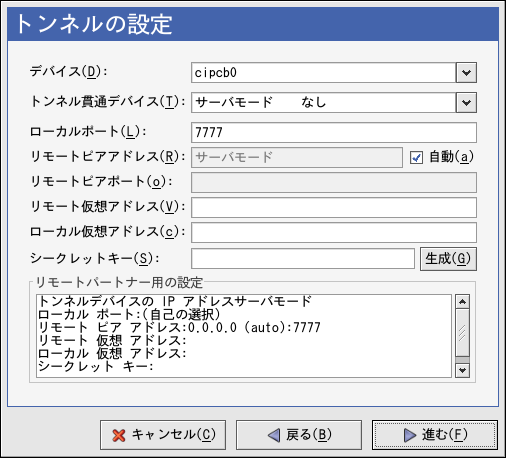Click the ローカルポート field containing 7777
The image size is (506, 458).
point(334,132)
